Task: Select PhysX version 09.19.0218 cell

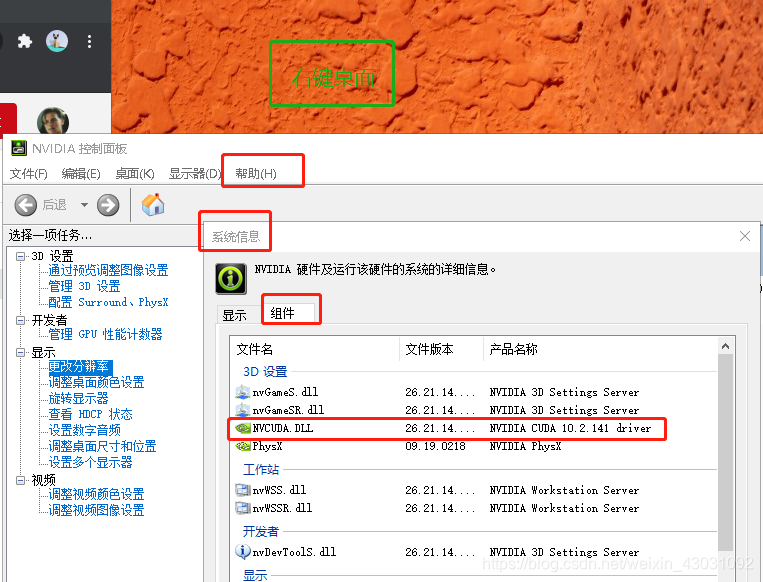Action: [x=435, y=446]
